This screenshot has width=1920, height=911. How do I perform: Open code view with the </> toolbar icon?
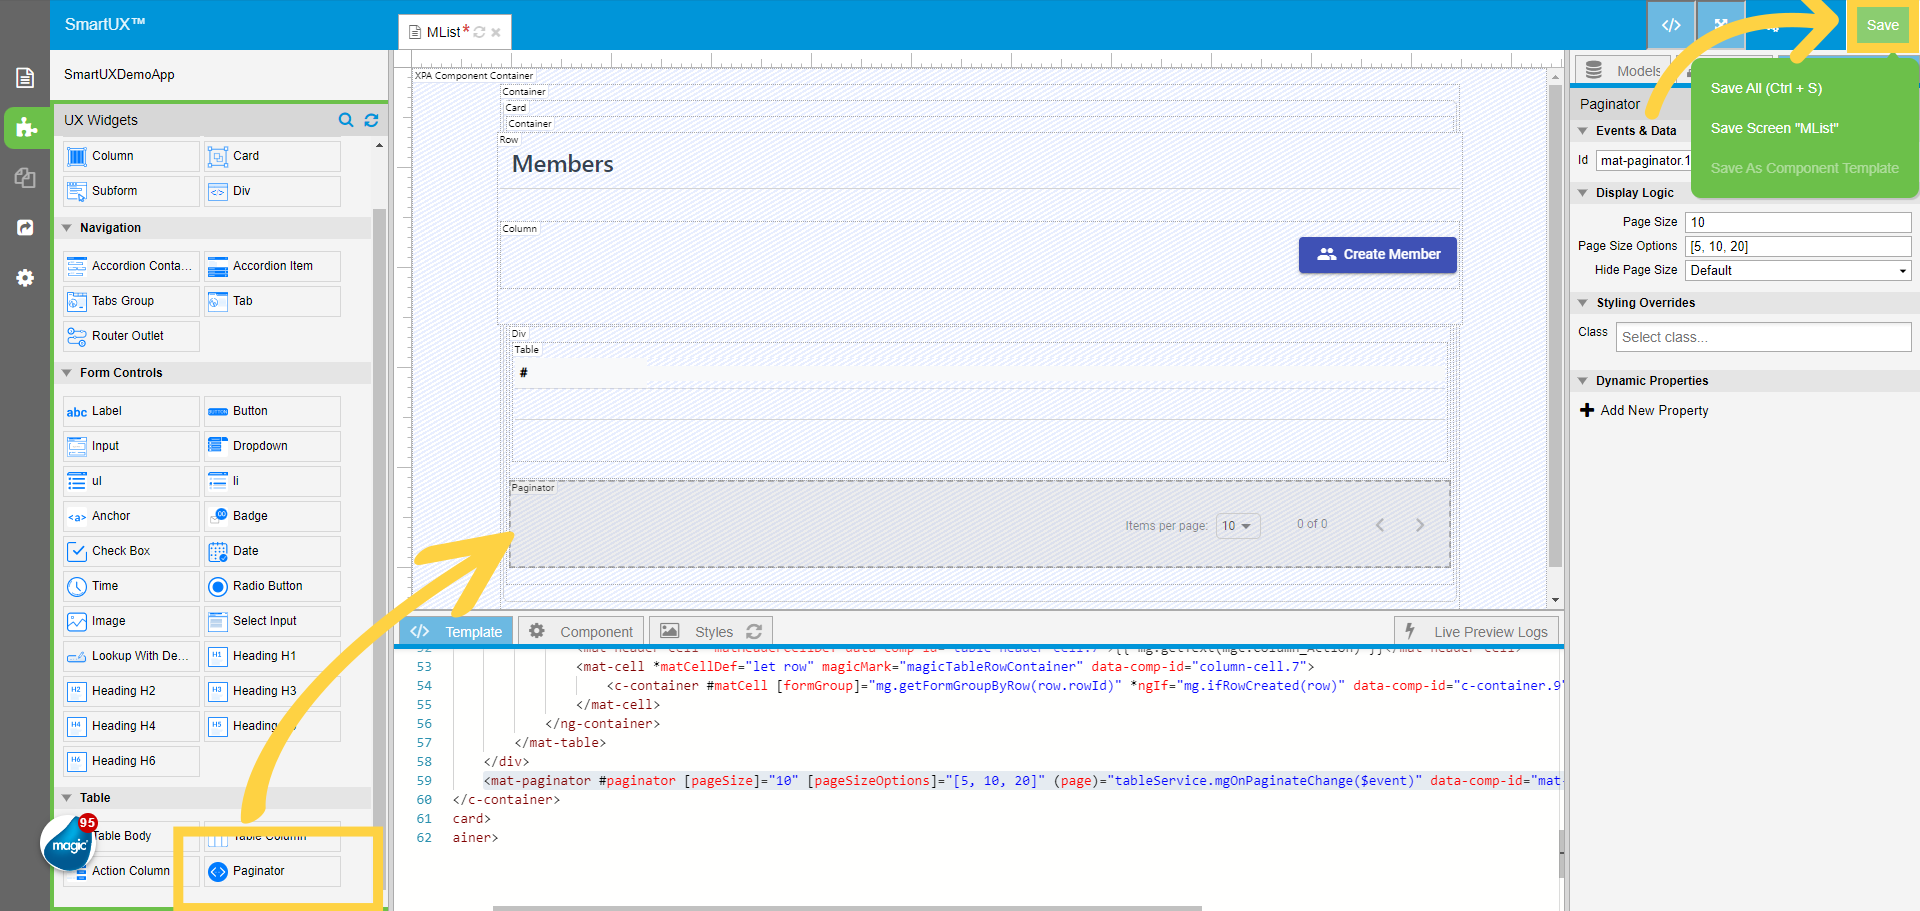(1671, 25)
